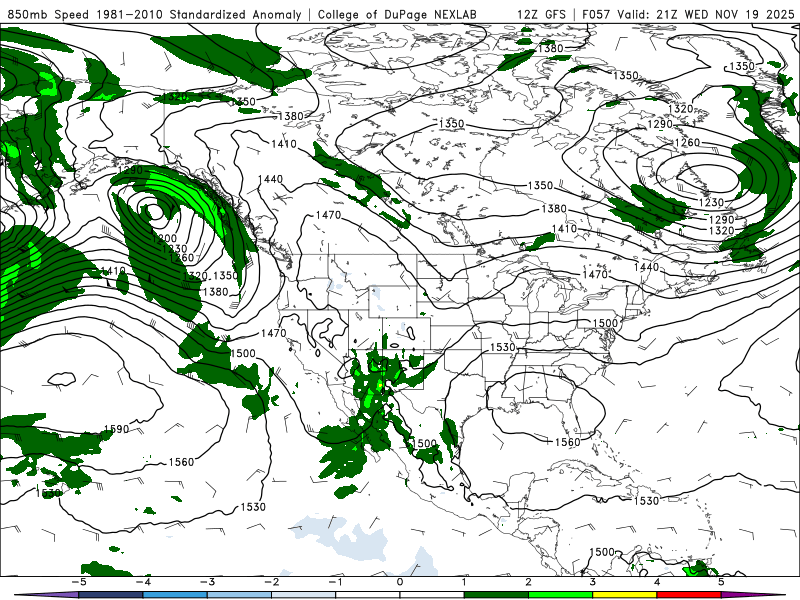Select the yellow 3-to-4 colorbar segment

coord(625,595)
